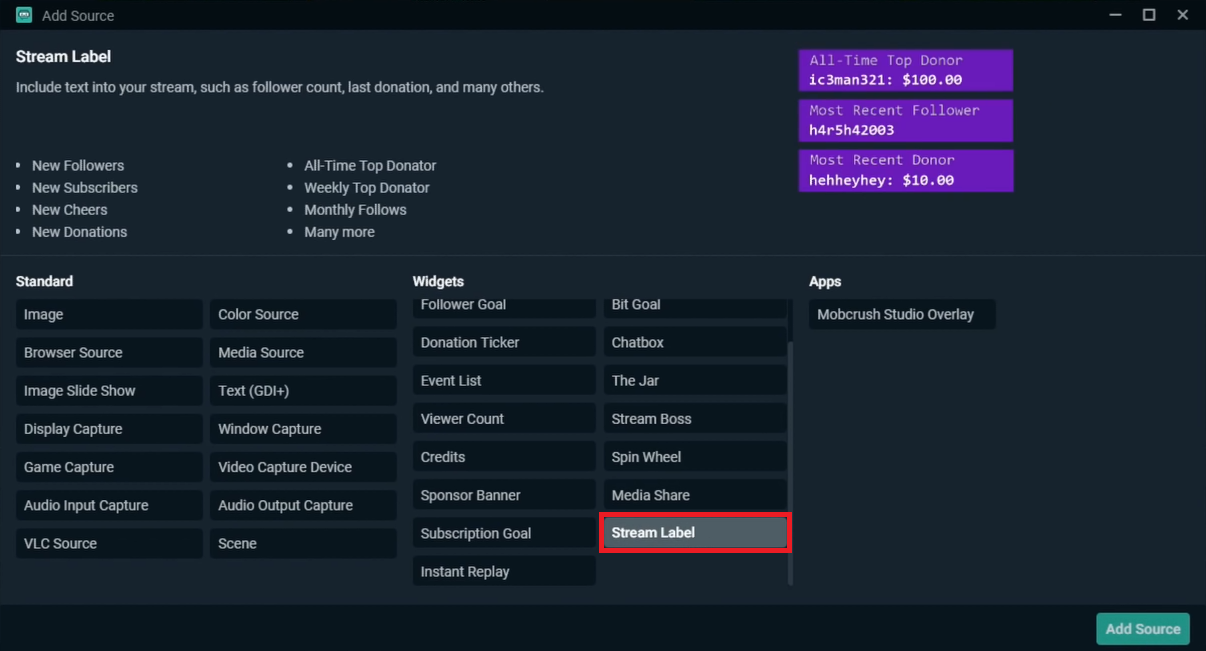Select Audio Input Capture

pyautogui.click(x=109, y=505)
